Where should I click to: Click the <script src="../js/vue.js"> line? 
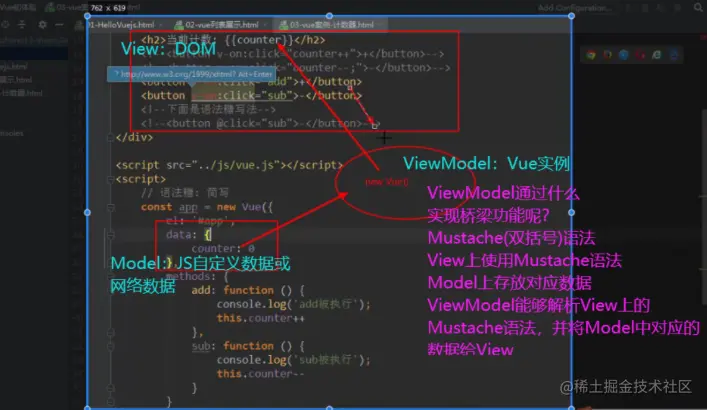point(229,165)
